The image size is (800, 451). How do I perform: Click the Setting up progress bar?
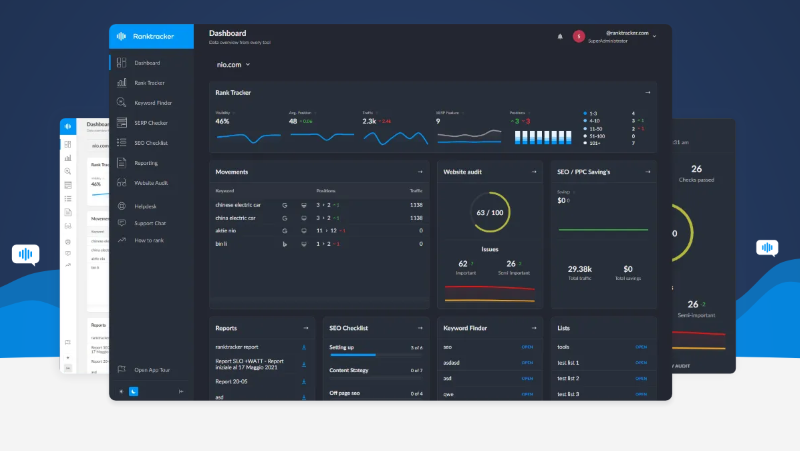tap(376, 355)
